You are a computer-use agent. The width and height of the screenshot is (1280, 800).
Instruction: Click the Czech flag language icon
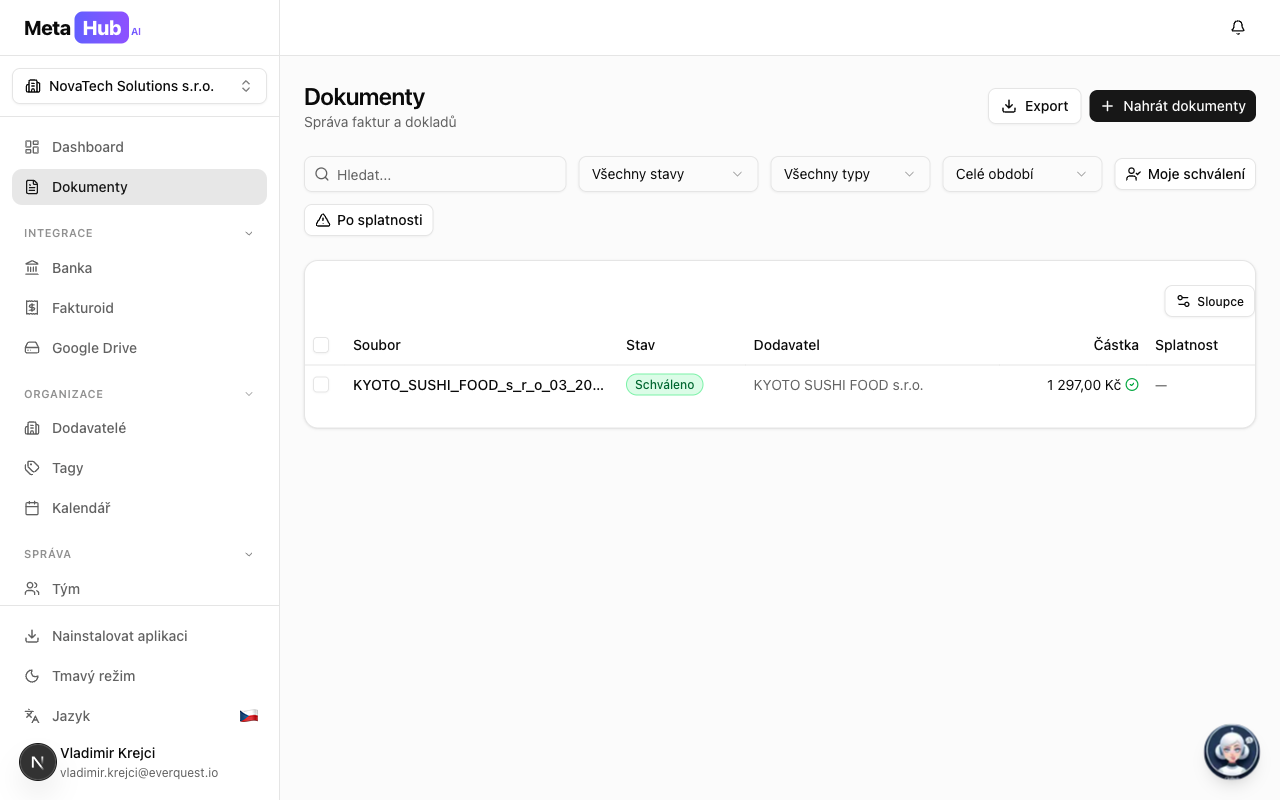(249, 716)
